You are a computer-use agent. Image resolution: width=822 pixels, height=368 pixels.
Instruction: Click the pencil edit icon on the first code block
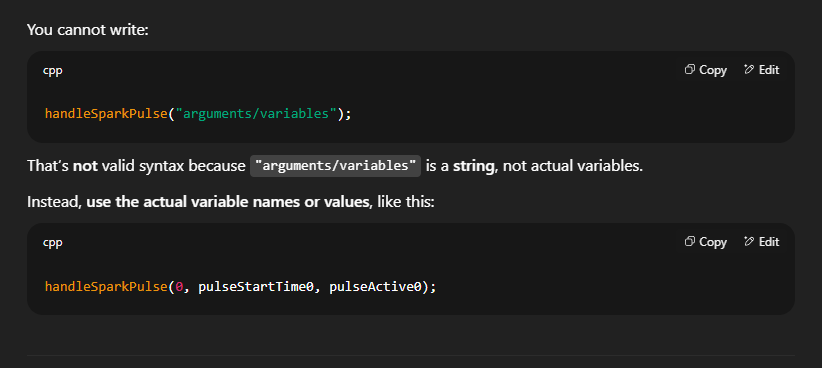[749, 70]
